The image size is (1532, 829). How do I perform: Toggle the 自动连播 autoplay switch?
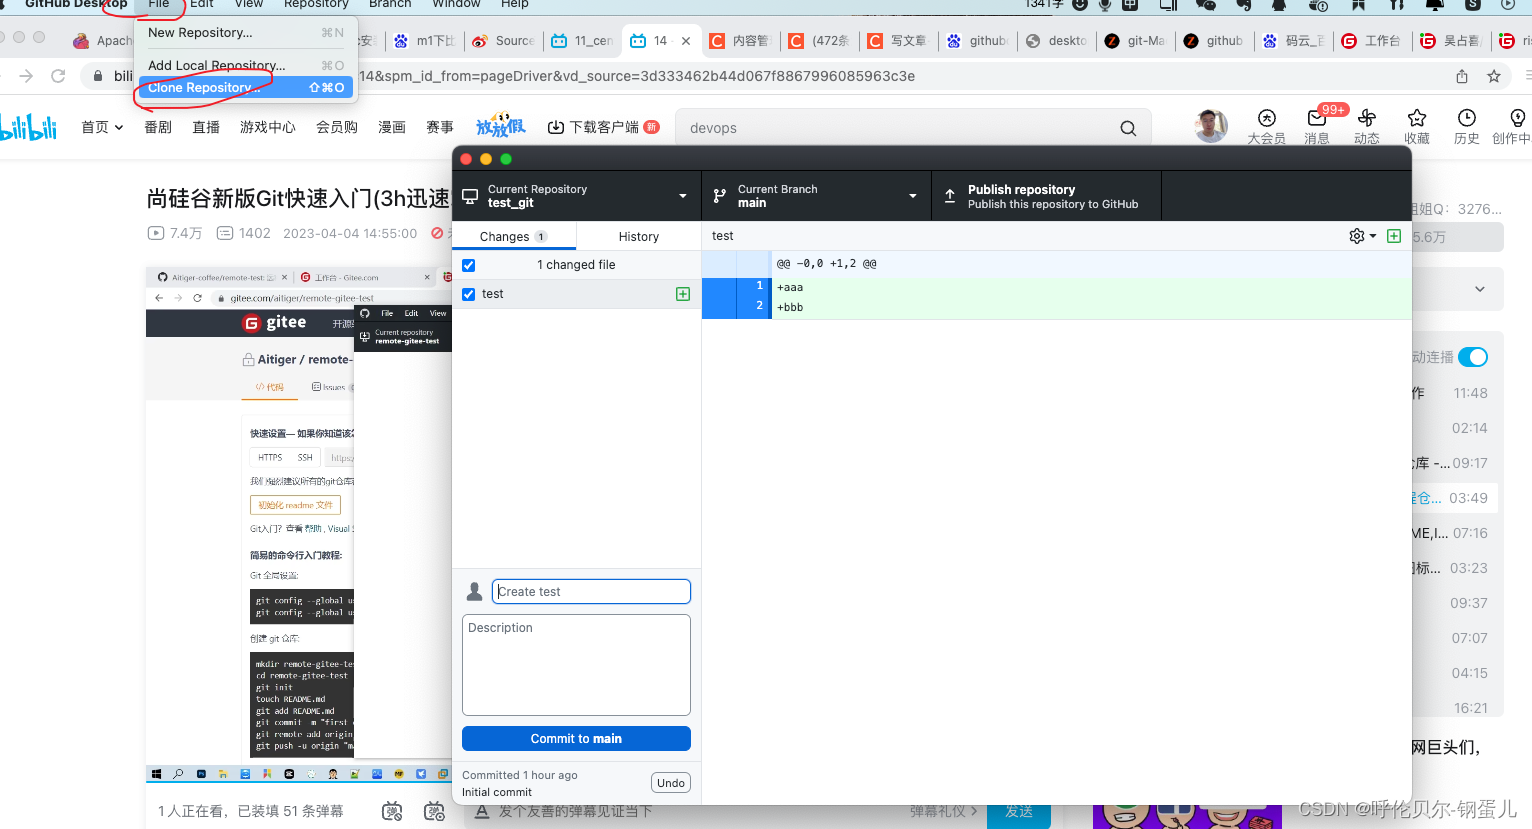(1473, 357)
